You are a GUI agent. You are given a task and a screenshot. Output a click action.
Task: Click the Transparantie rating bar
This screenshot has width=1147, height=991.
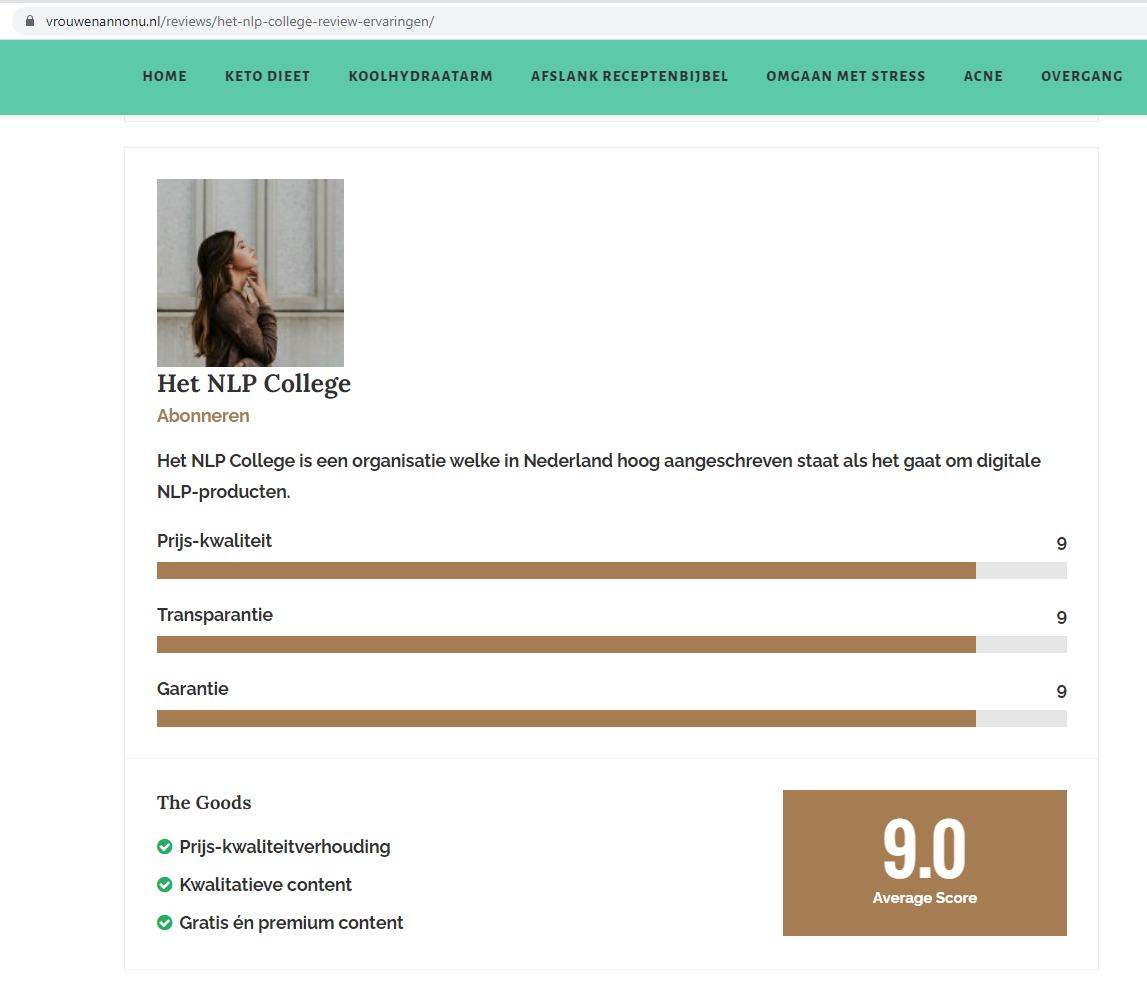point(611,644)
